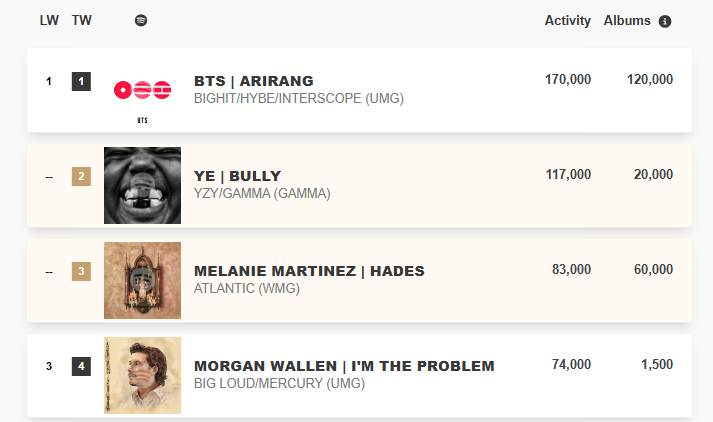Sort by the Albums column header
This screenshot has height=422, width=713.
click(x=627, y=21)
